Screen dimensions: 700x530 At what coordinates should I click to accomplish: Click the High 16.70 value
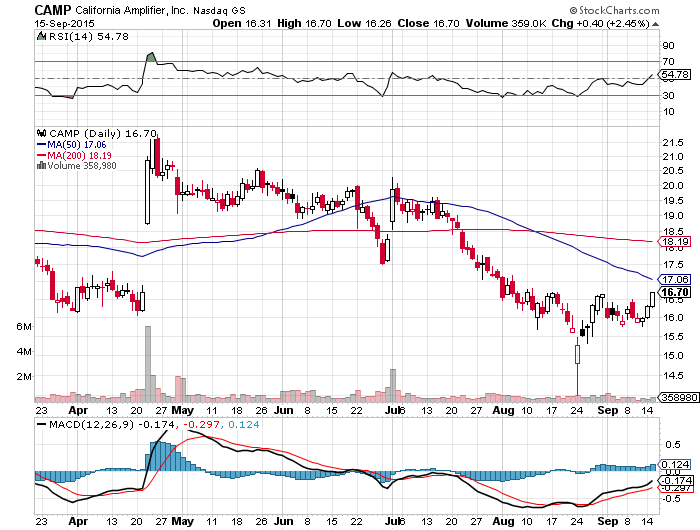tap(304, 23)
